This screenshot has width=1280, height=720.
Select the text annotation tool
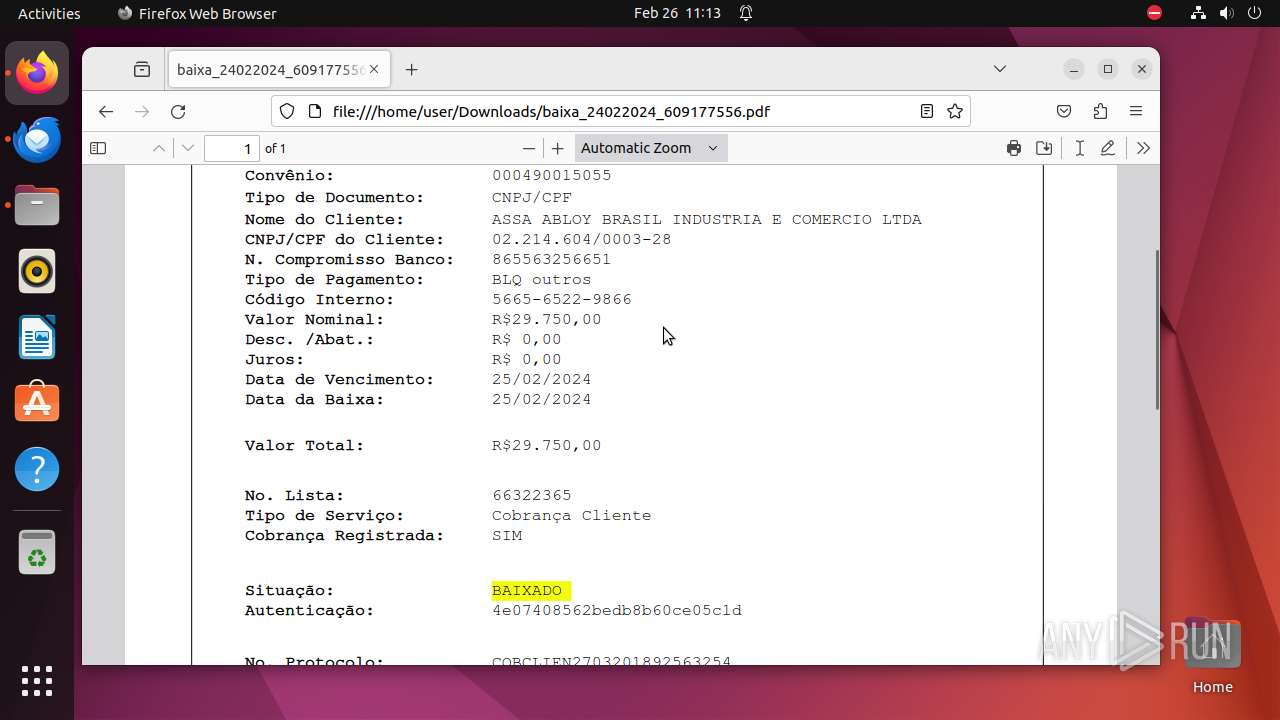1080,148
